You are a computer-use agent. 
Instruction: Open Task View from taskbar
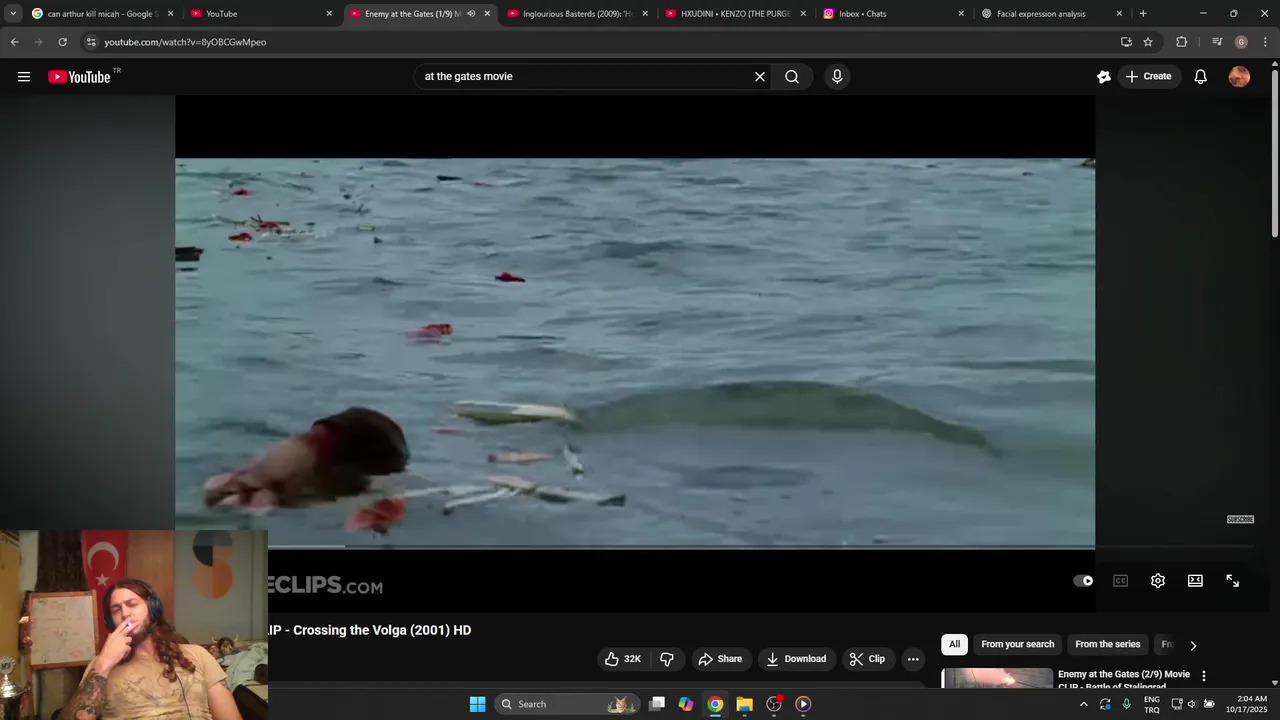(x=657, y=704)
